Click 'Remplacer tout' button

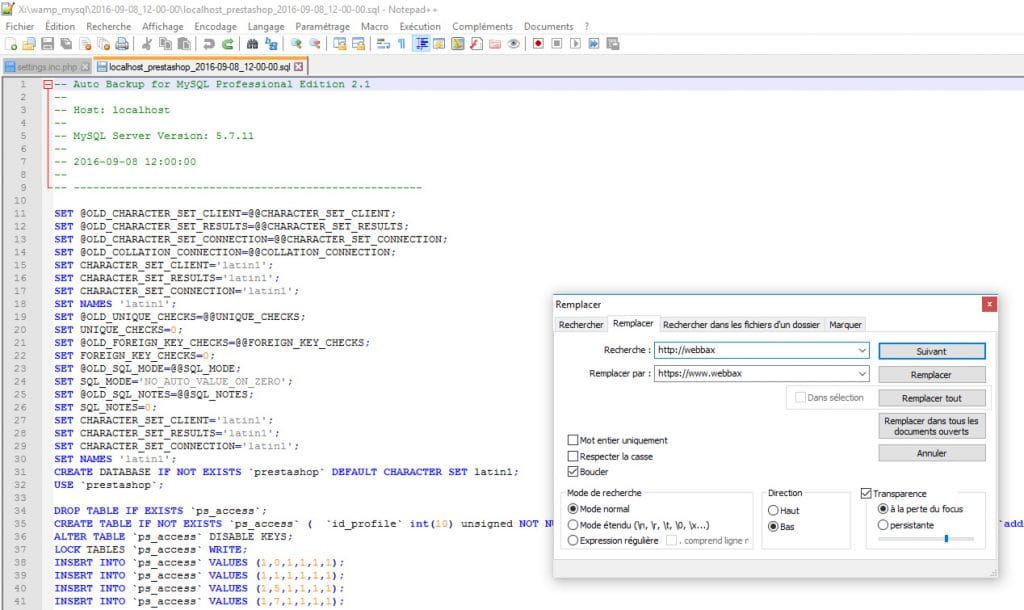[x=931, y=398]
